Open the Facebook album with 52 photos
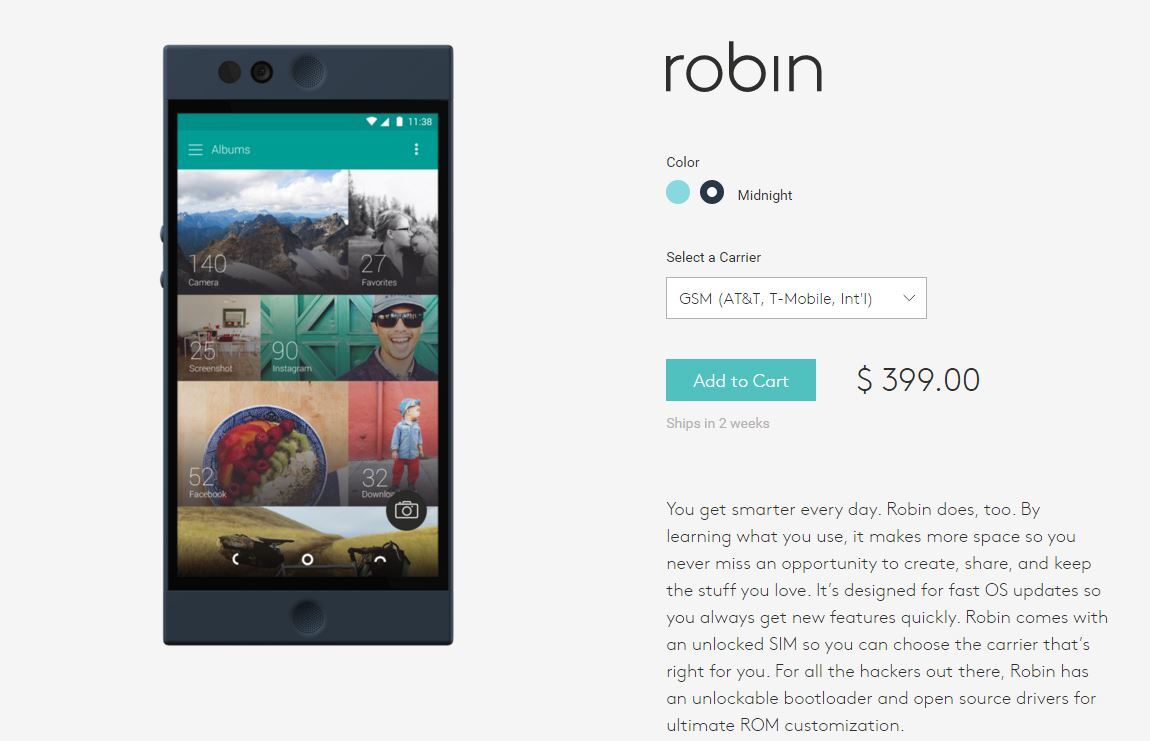This screenshot has width=1150, height=741. [263, 443]
